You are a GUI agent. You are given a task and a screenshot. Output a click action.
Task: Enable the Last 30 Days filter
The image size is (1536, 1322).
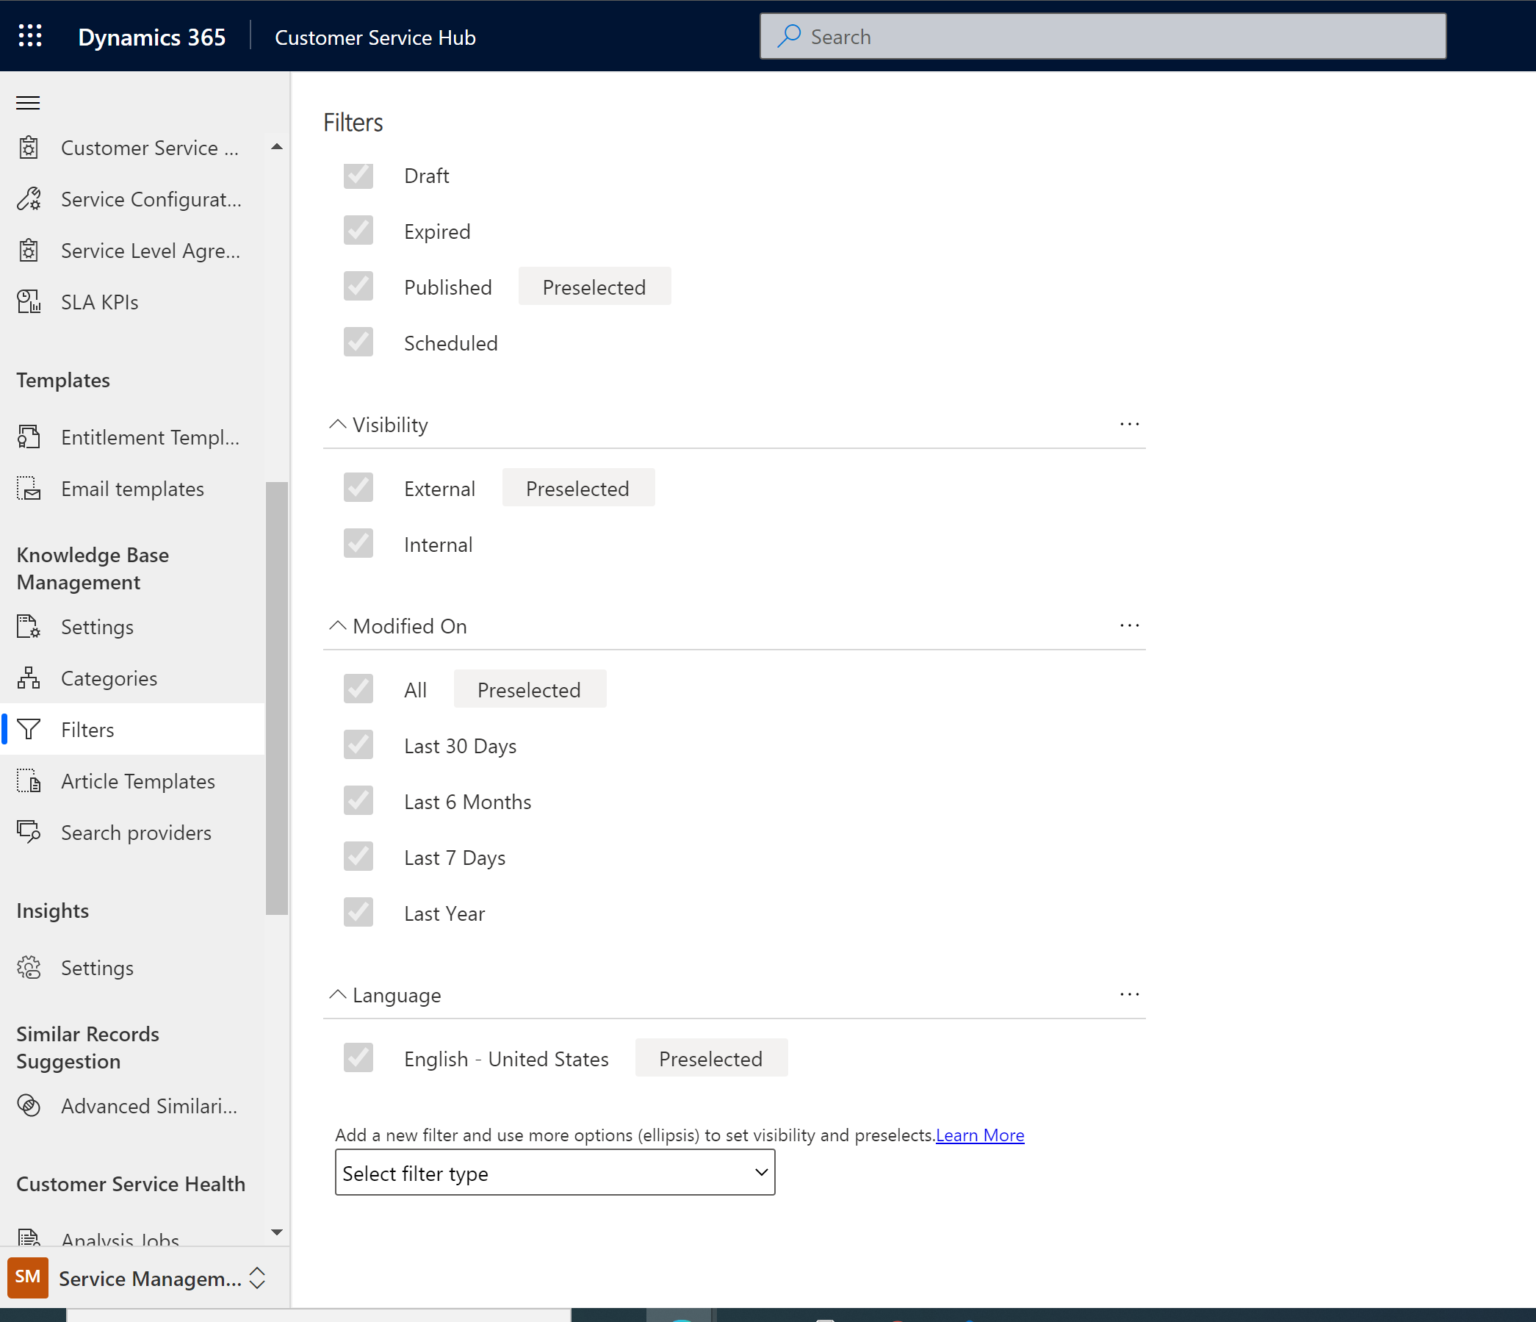[x=358, y=744]
